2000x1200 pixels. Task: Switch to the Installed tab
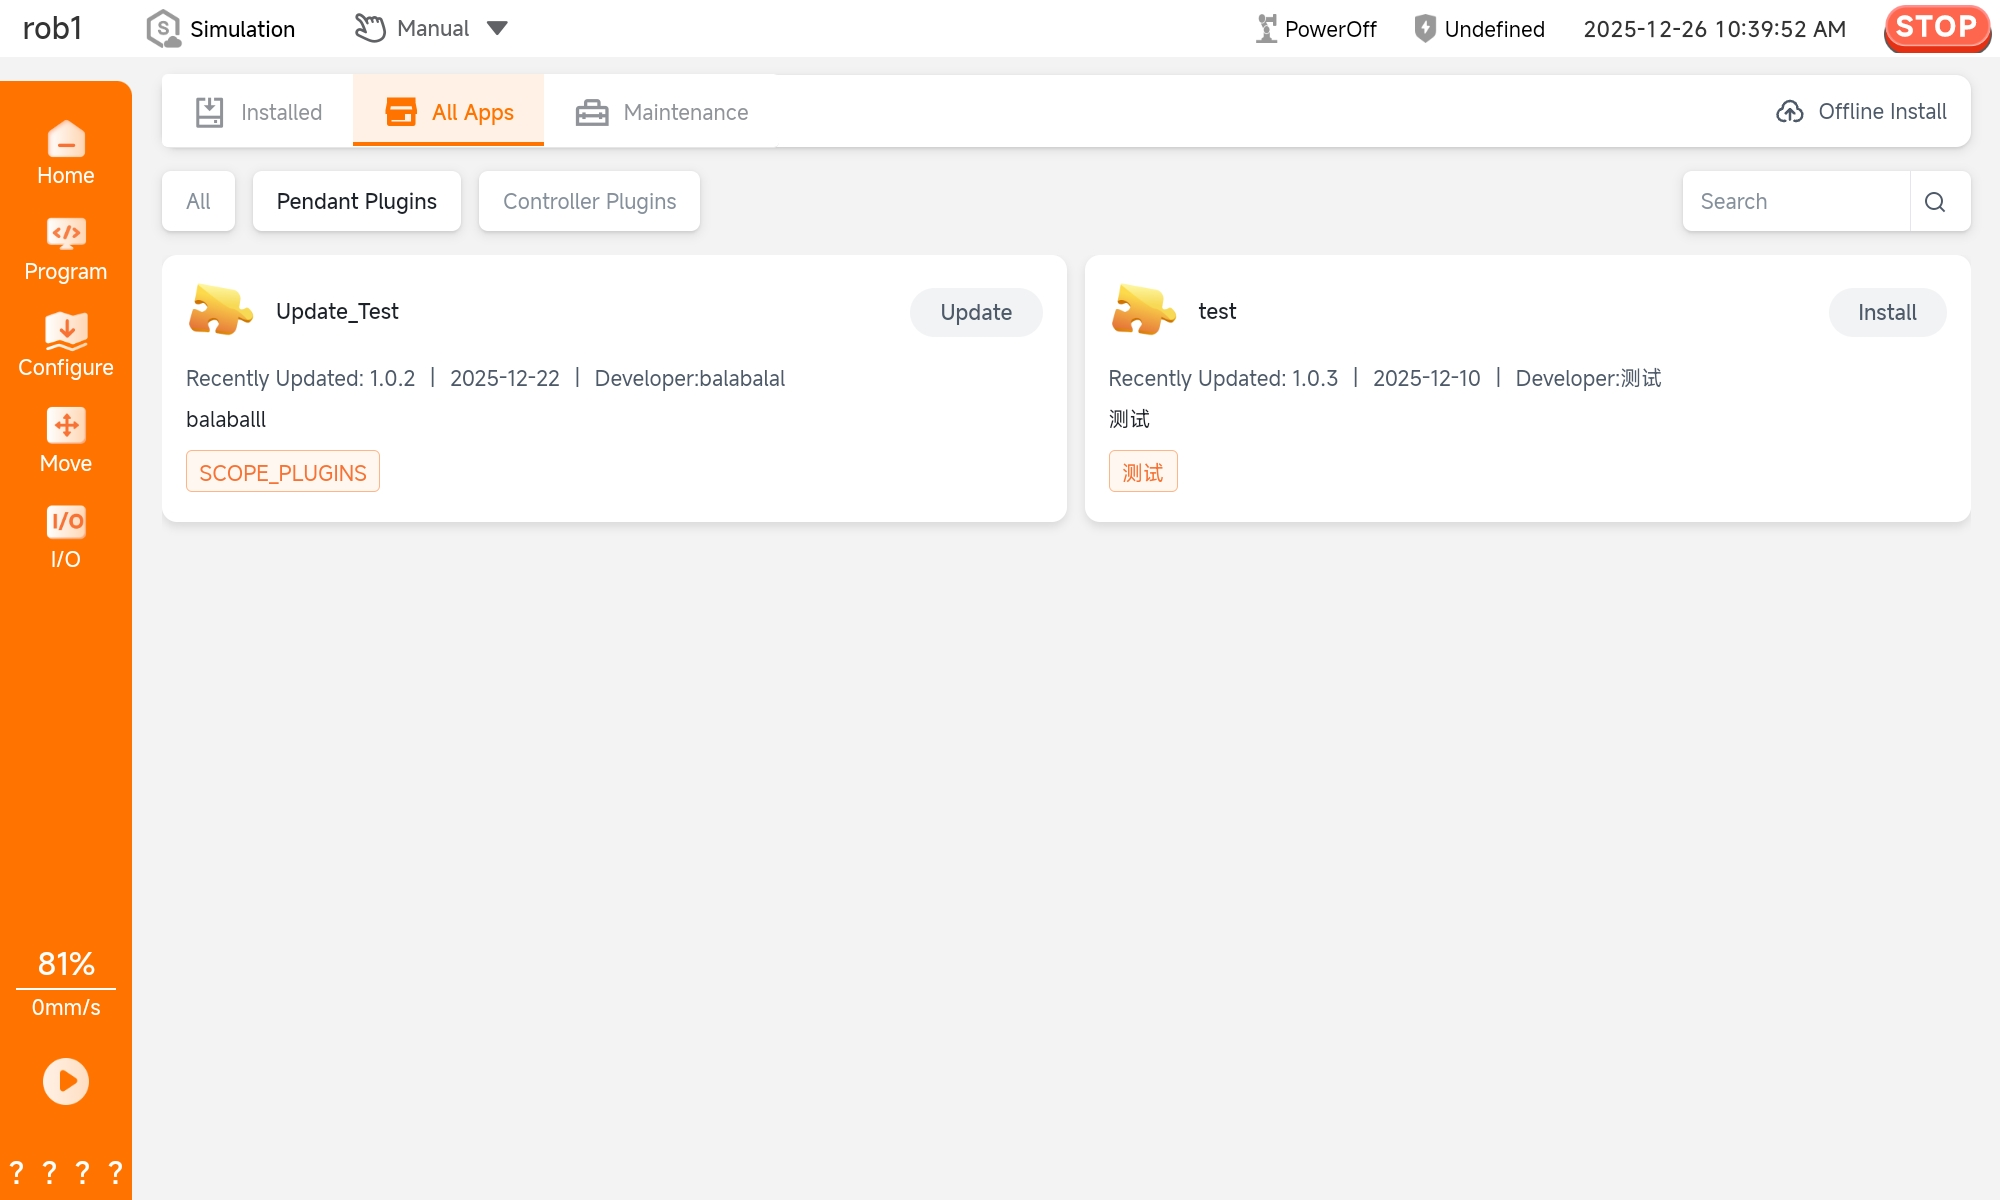tap(258, 111)
